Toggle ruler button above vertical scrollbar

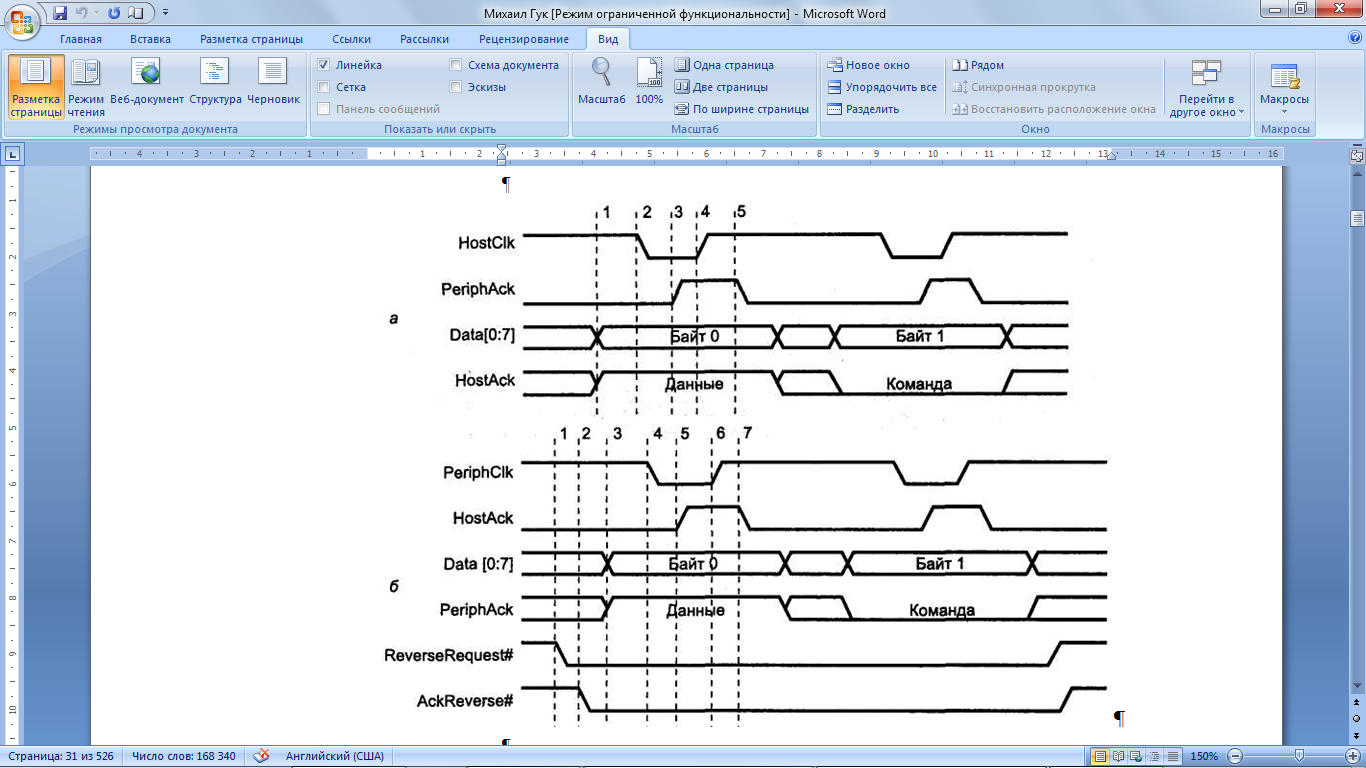point(1357,155)
